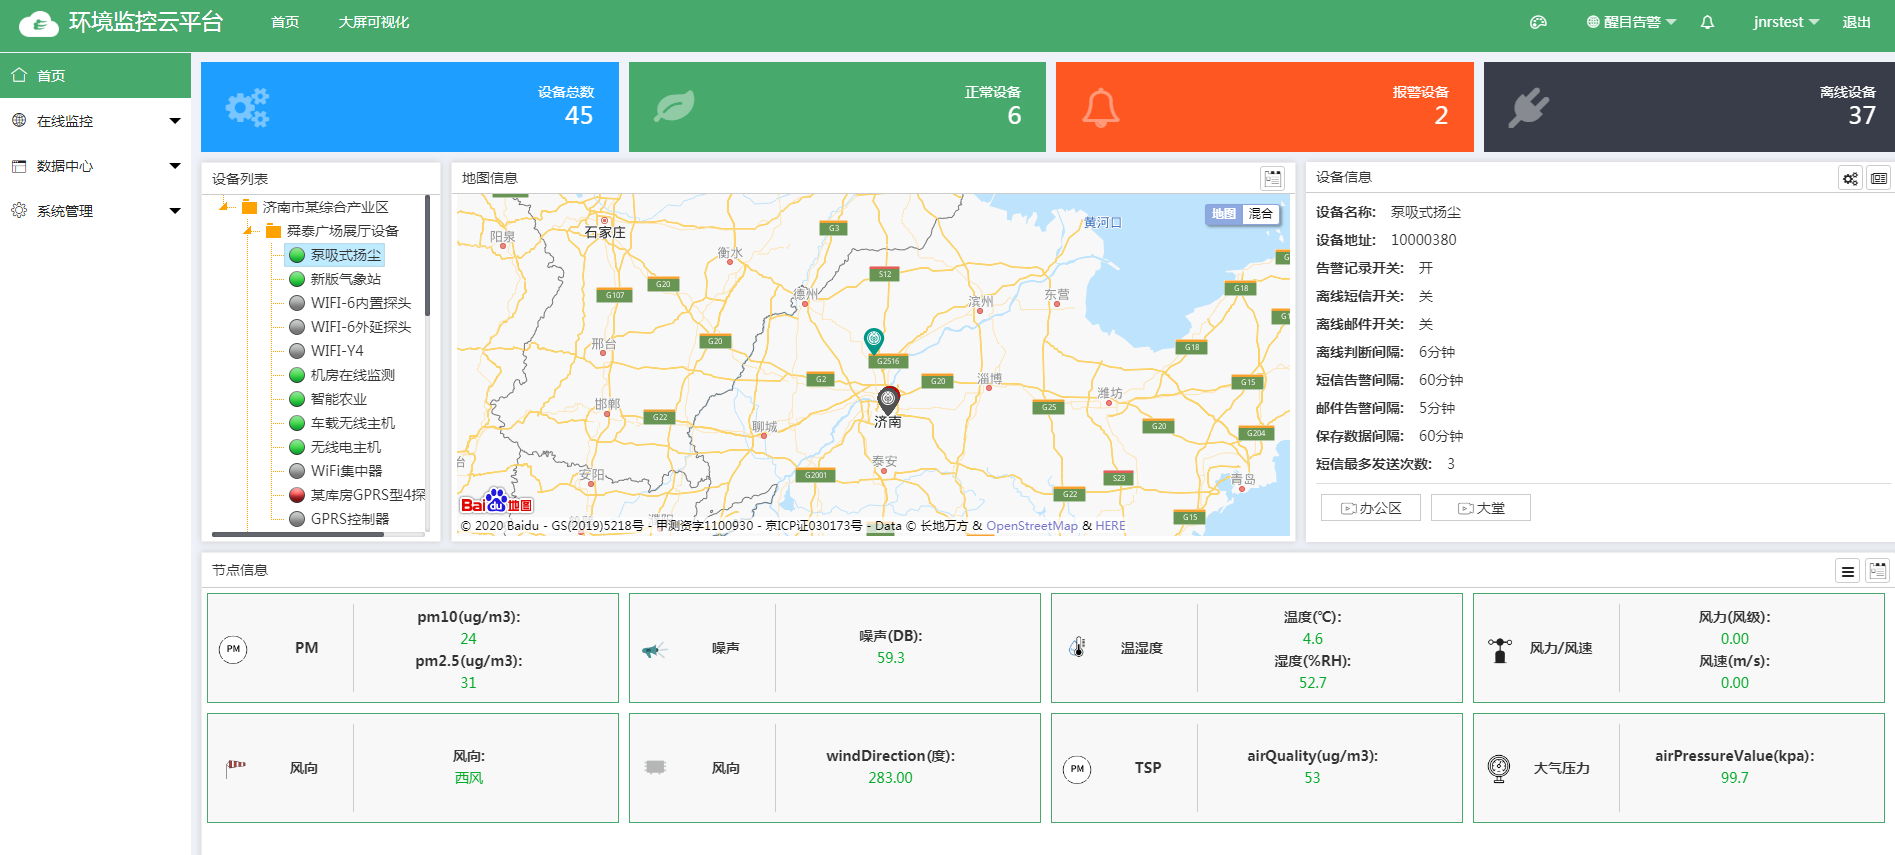Select 新版气象站 device in tree
The width and height of the screenshot is (1895, 855).
(x=335, y=279)
